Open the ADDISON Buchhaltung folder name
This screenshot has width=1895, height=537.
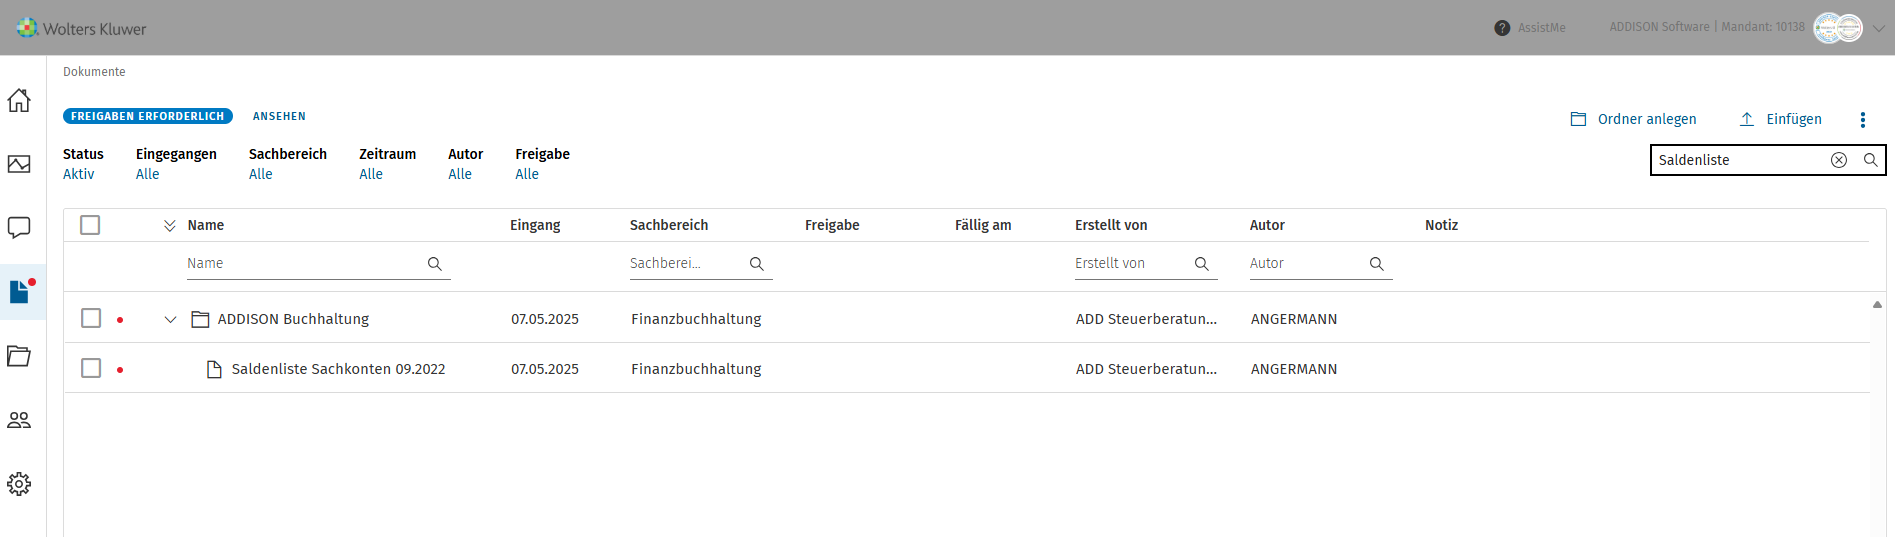tap(293, 319)
